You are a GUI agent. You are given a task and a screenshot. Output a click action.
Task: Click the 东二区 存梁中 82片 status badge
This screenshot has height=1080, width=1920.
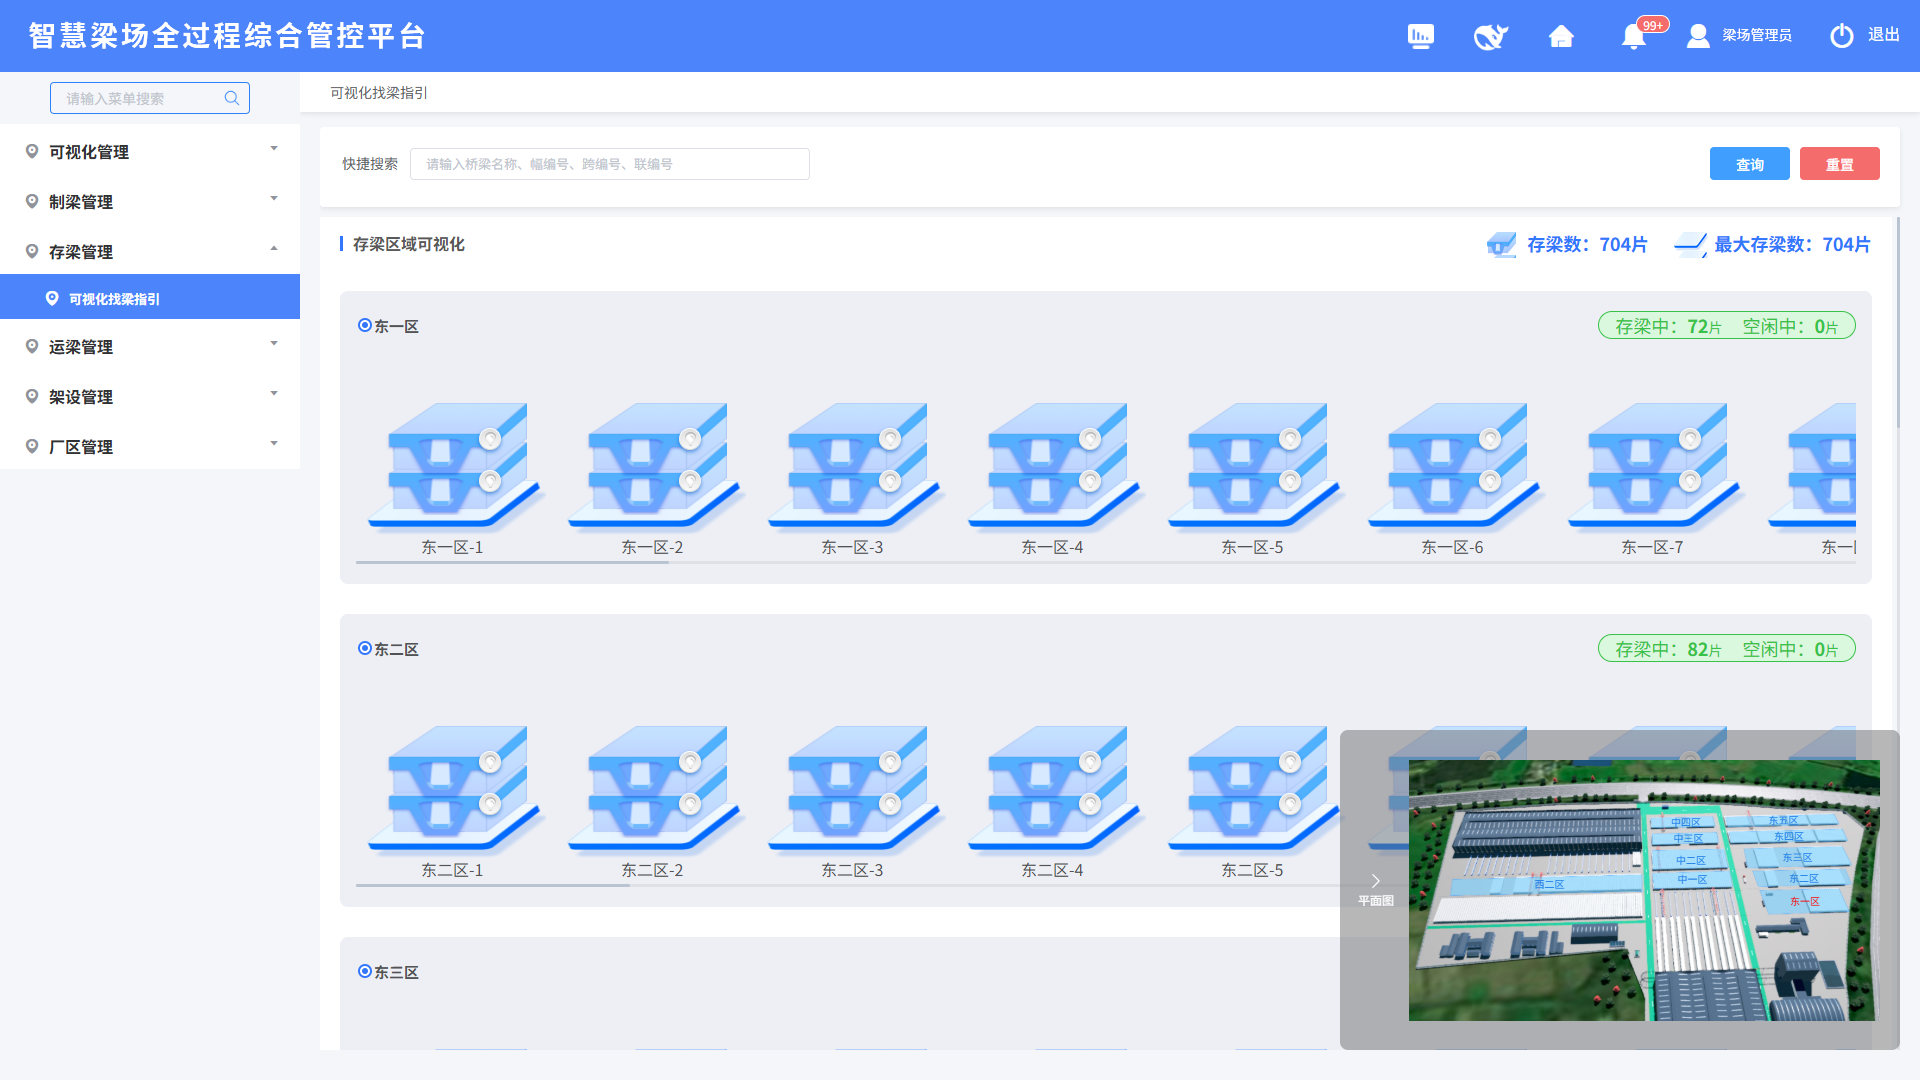(1727, 649)
